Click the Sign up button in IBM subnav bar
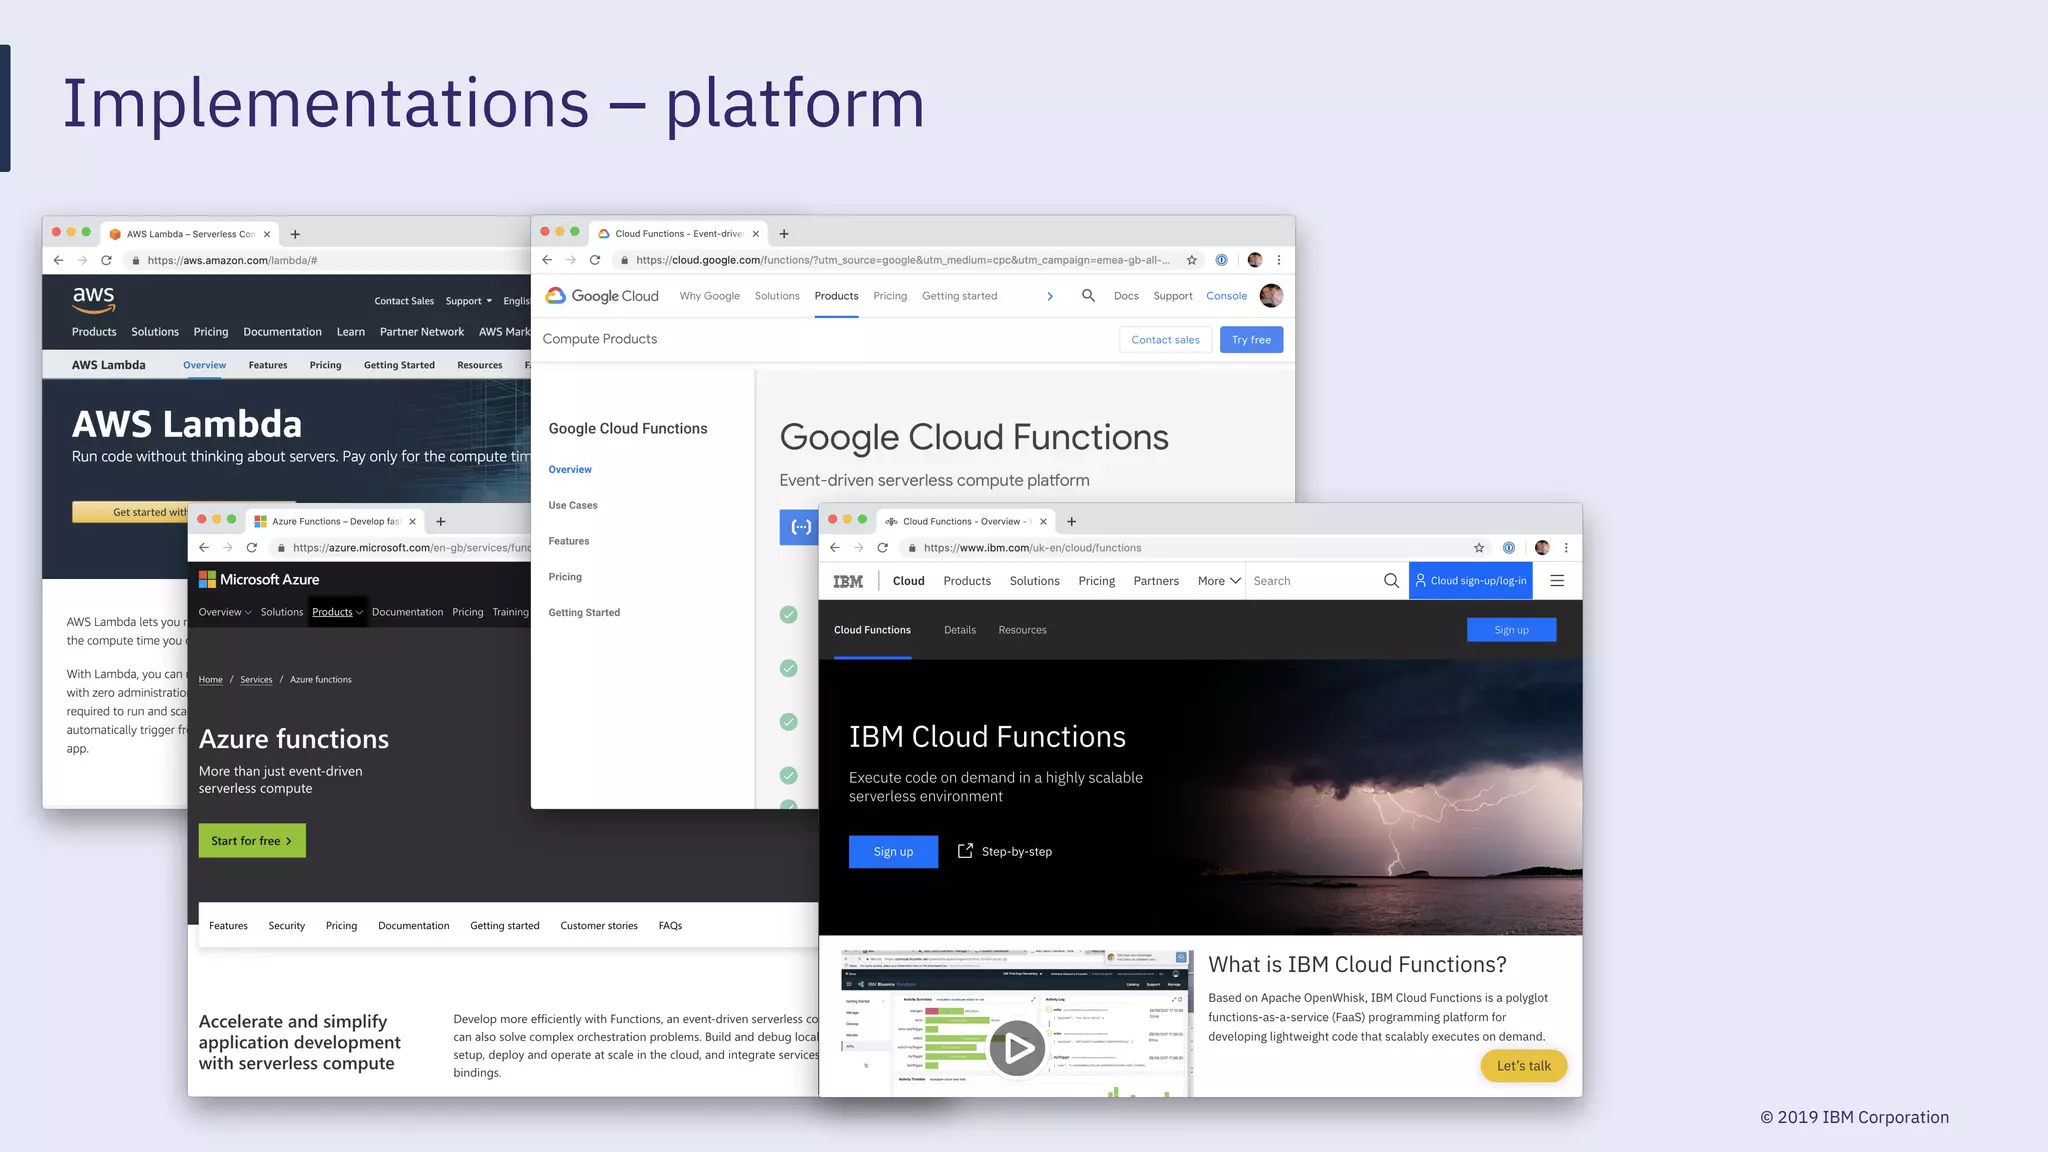The width and height of the screenshot is (2048, 1152). pos(1511,630)
